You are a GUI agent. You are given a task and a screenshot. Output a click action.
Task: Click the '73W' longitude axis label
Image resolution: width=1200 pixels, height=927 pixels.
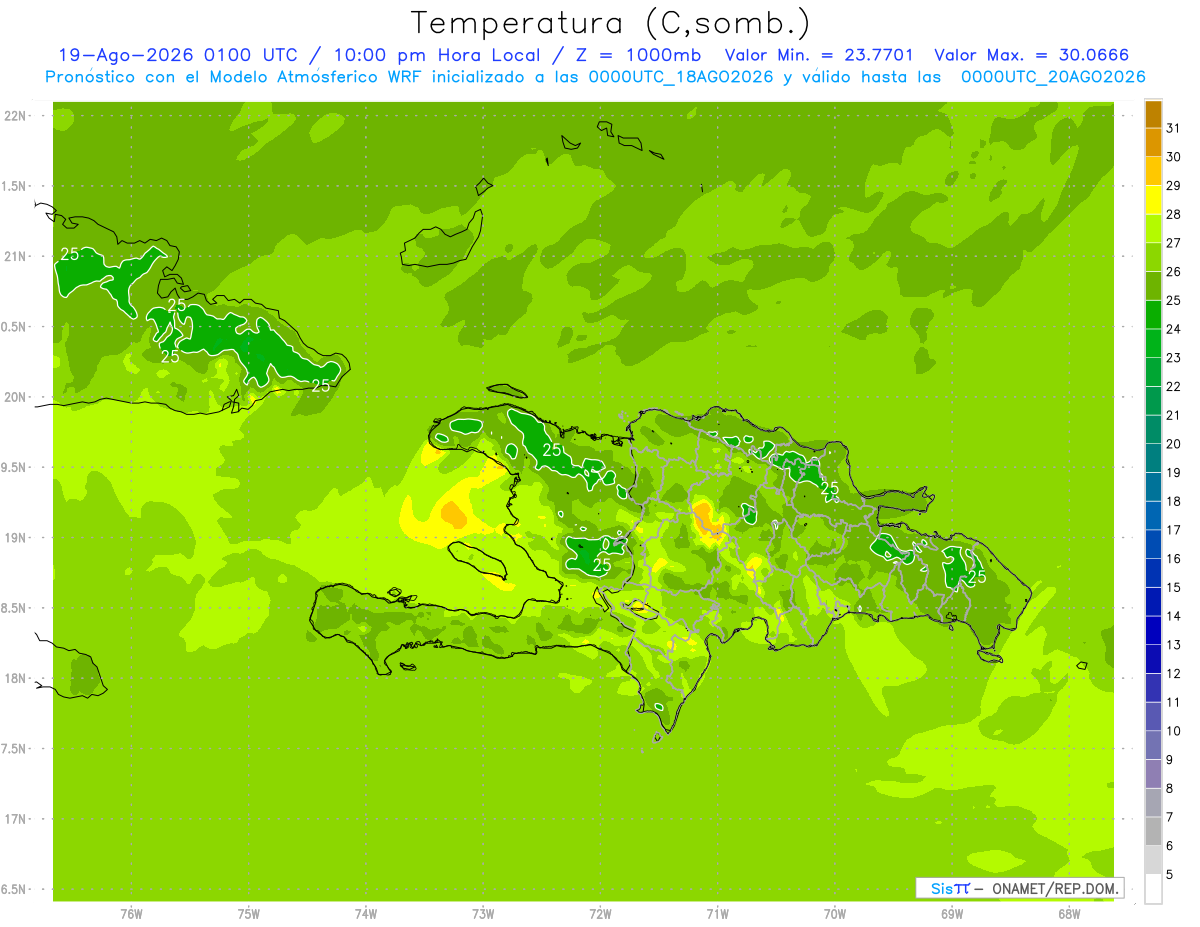tap(483, 914)
